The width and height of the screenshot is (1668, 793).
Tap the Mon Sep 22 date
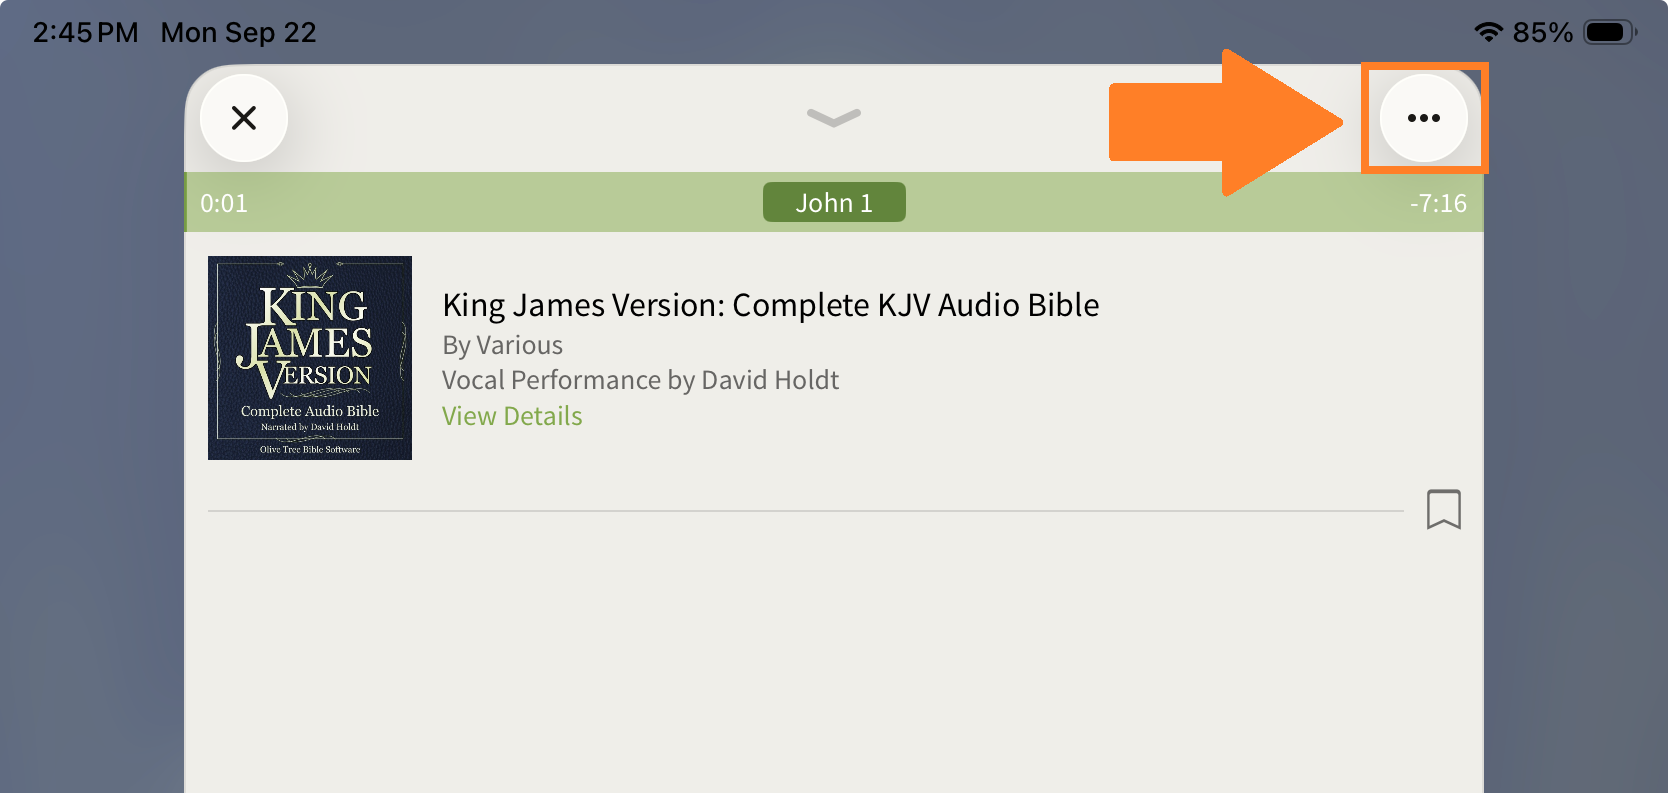(238, 33)
